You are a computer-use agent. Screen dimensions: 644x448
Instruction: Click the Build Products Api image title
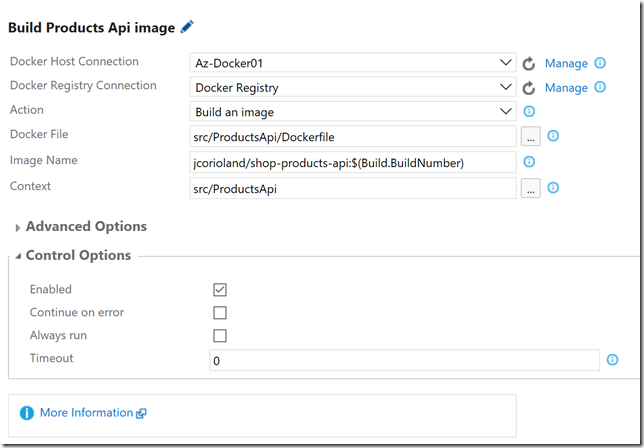pos(92,28)
